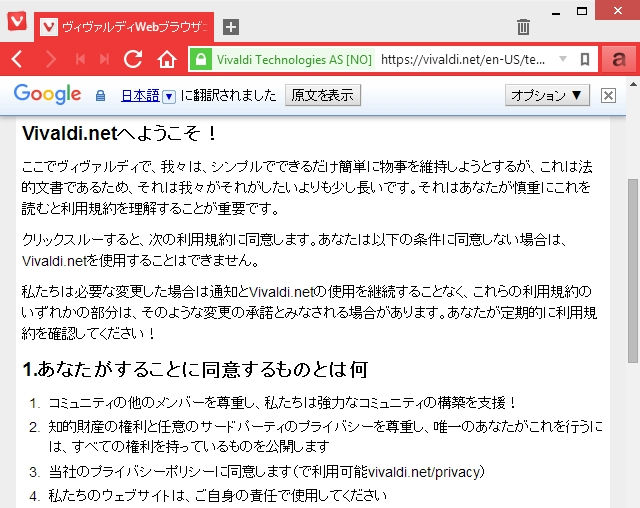Click the vivaldi.net/privacy text

pyautogui.click(x=424, y=472)
